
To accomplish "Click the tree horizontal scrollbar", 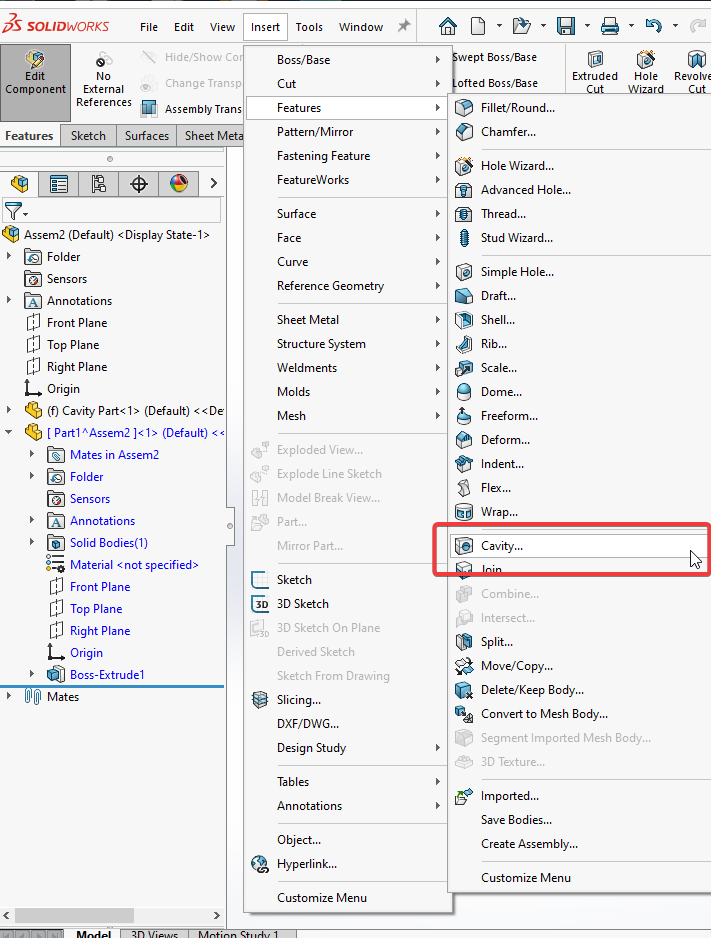I will point(74,915).
